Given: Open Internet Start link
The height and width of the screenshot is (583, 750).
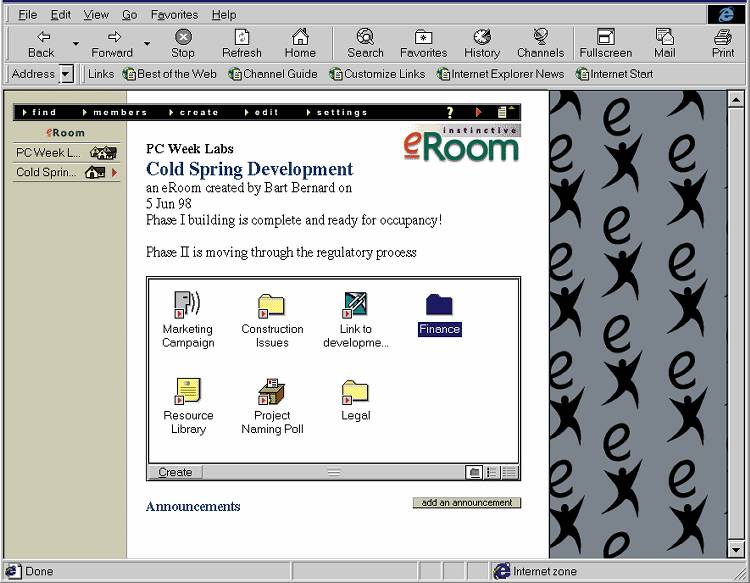Looking at the screenshot, I should [615, 74].
